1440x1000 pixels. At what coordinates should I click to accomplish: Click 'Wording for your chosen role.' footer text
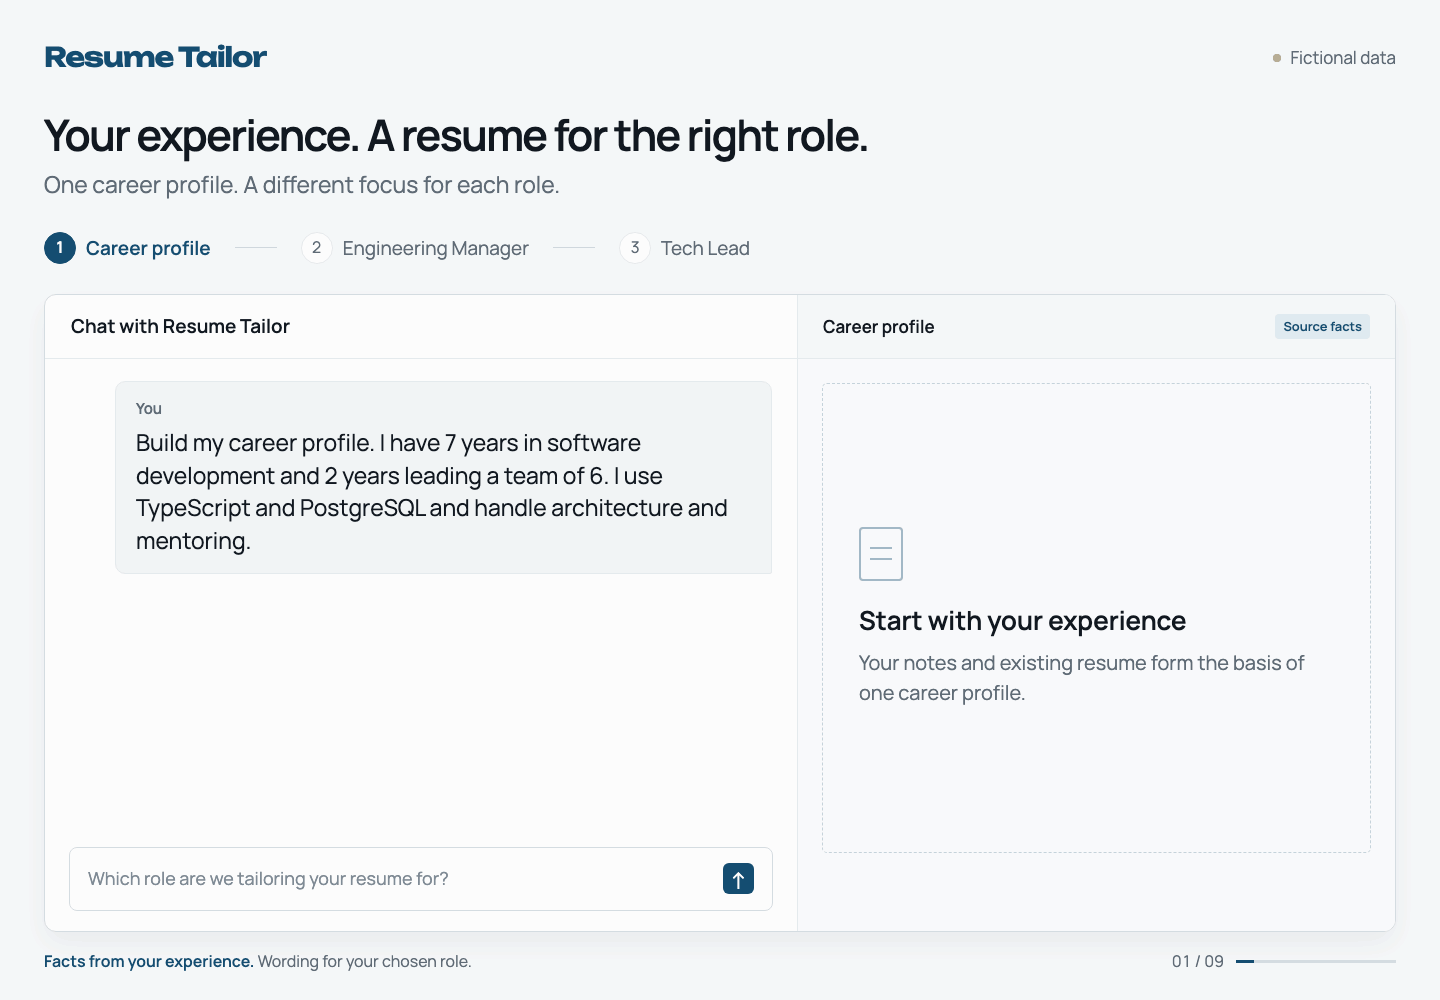point(364,961)
